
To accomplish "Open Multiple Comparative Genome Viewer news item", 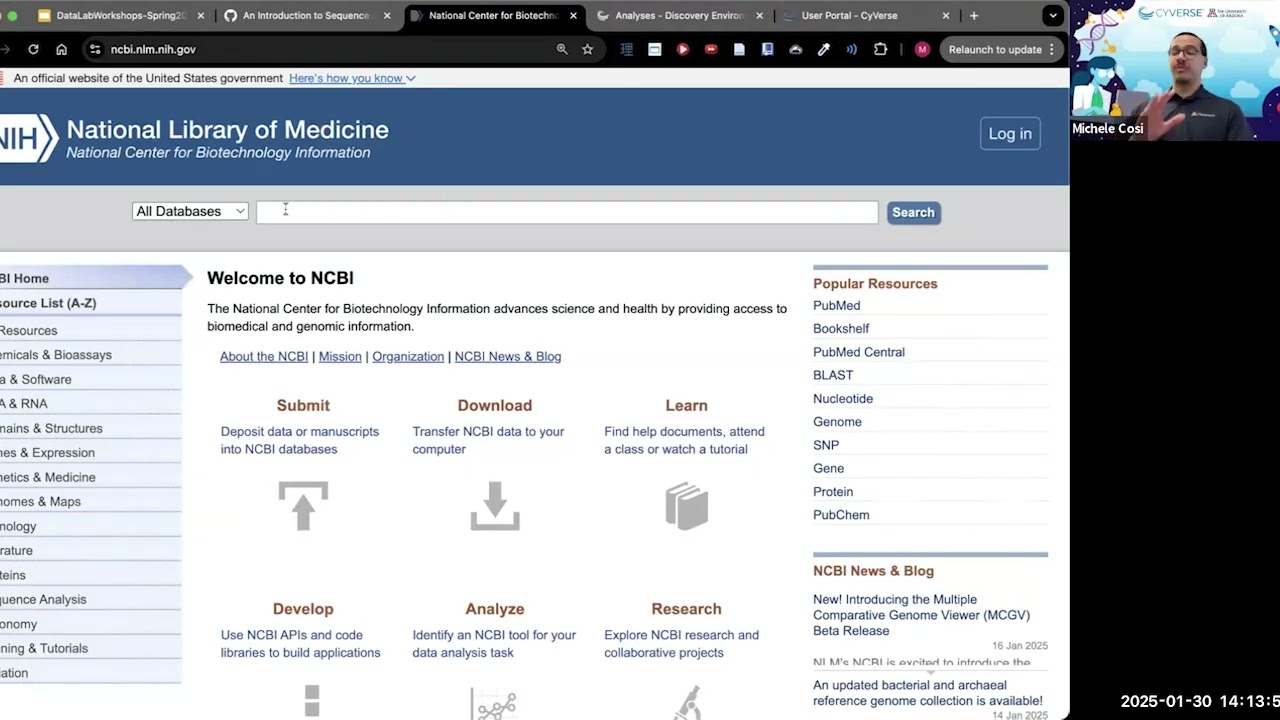I will (921, 615).
